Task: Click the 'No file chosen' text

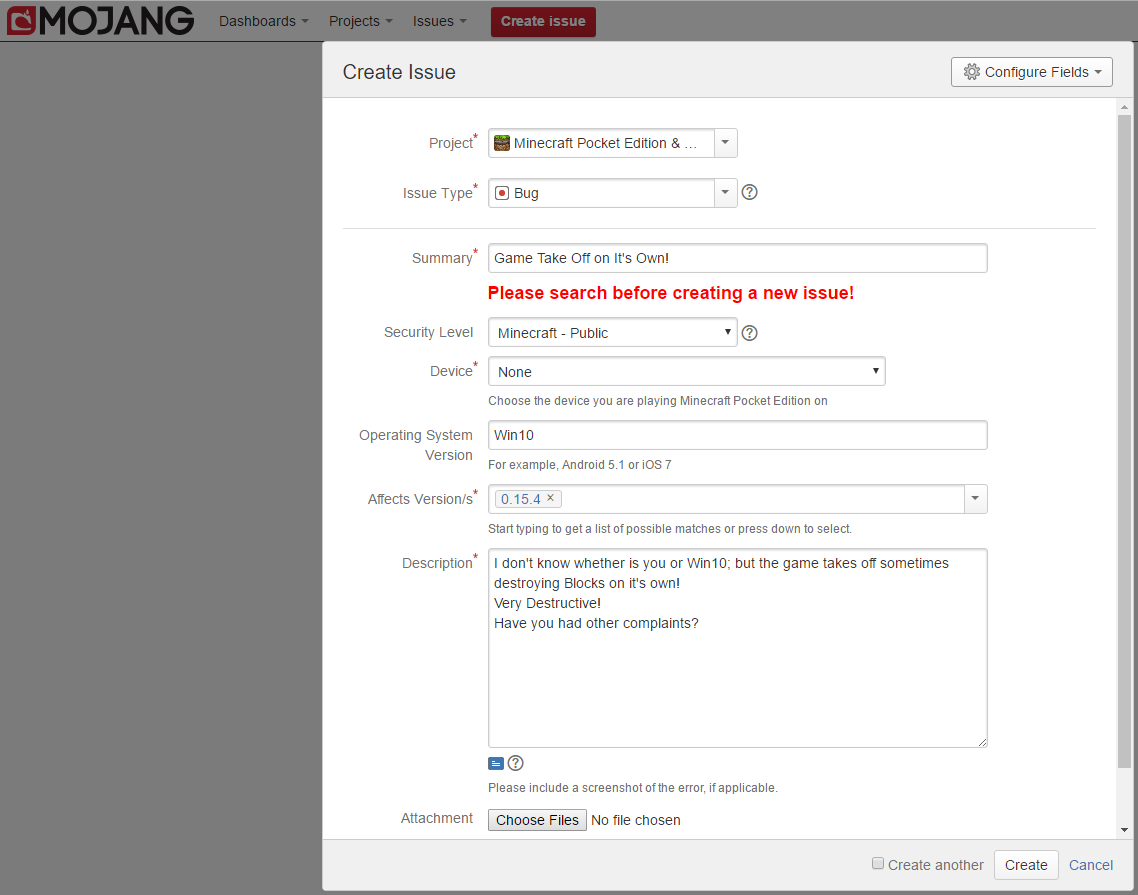Action: 636,820
